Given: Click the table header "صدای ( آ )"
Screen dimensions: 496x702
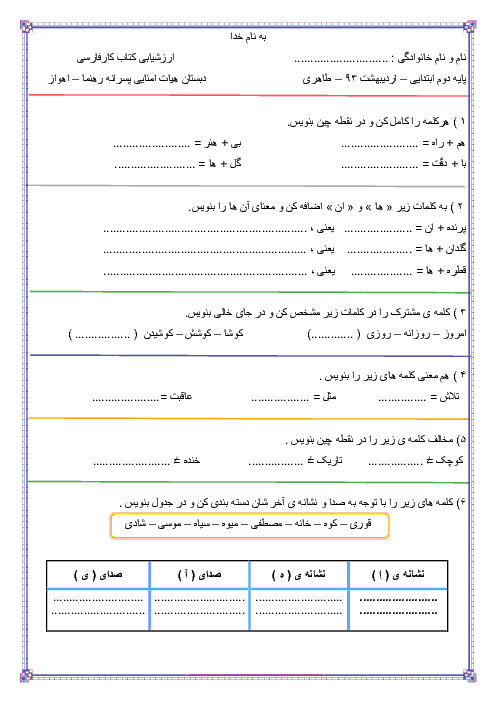Looking at the screenshot, I should point(200,574).
